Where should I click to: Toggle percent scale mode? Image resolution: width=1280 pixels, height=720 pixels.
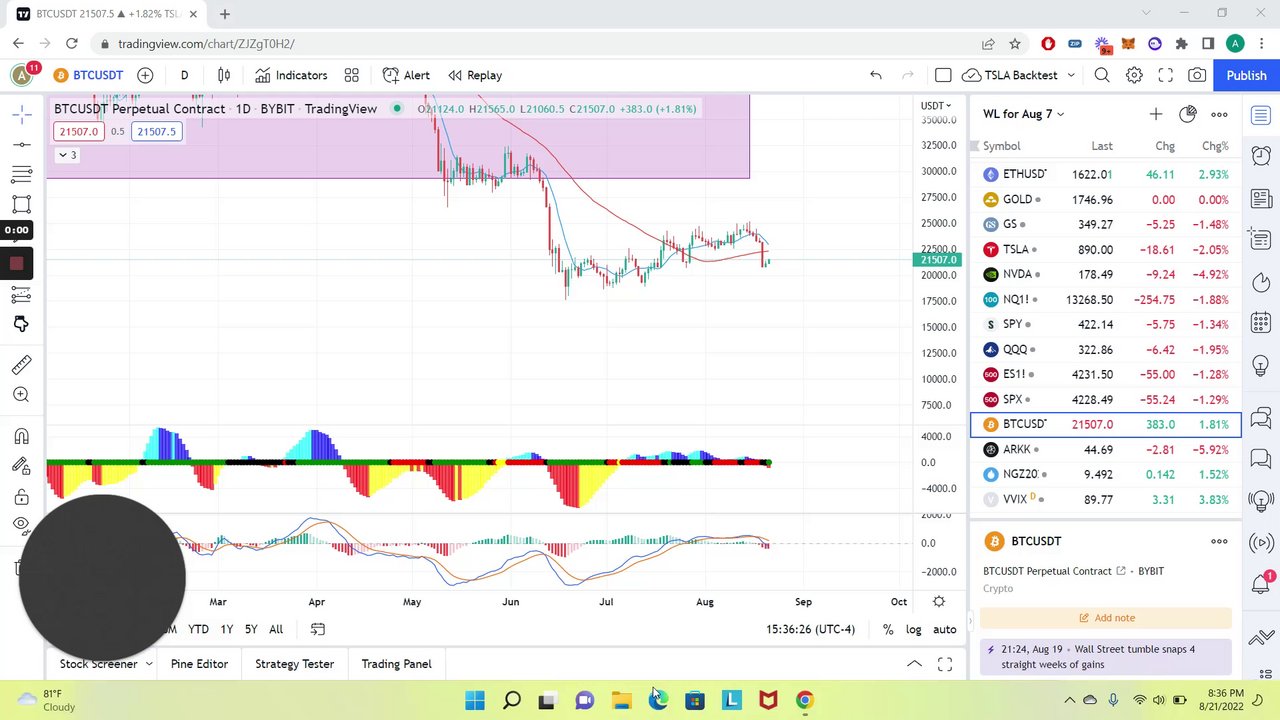(x=888, y=629)
